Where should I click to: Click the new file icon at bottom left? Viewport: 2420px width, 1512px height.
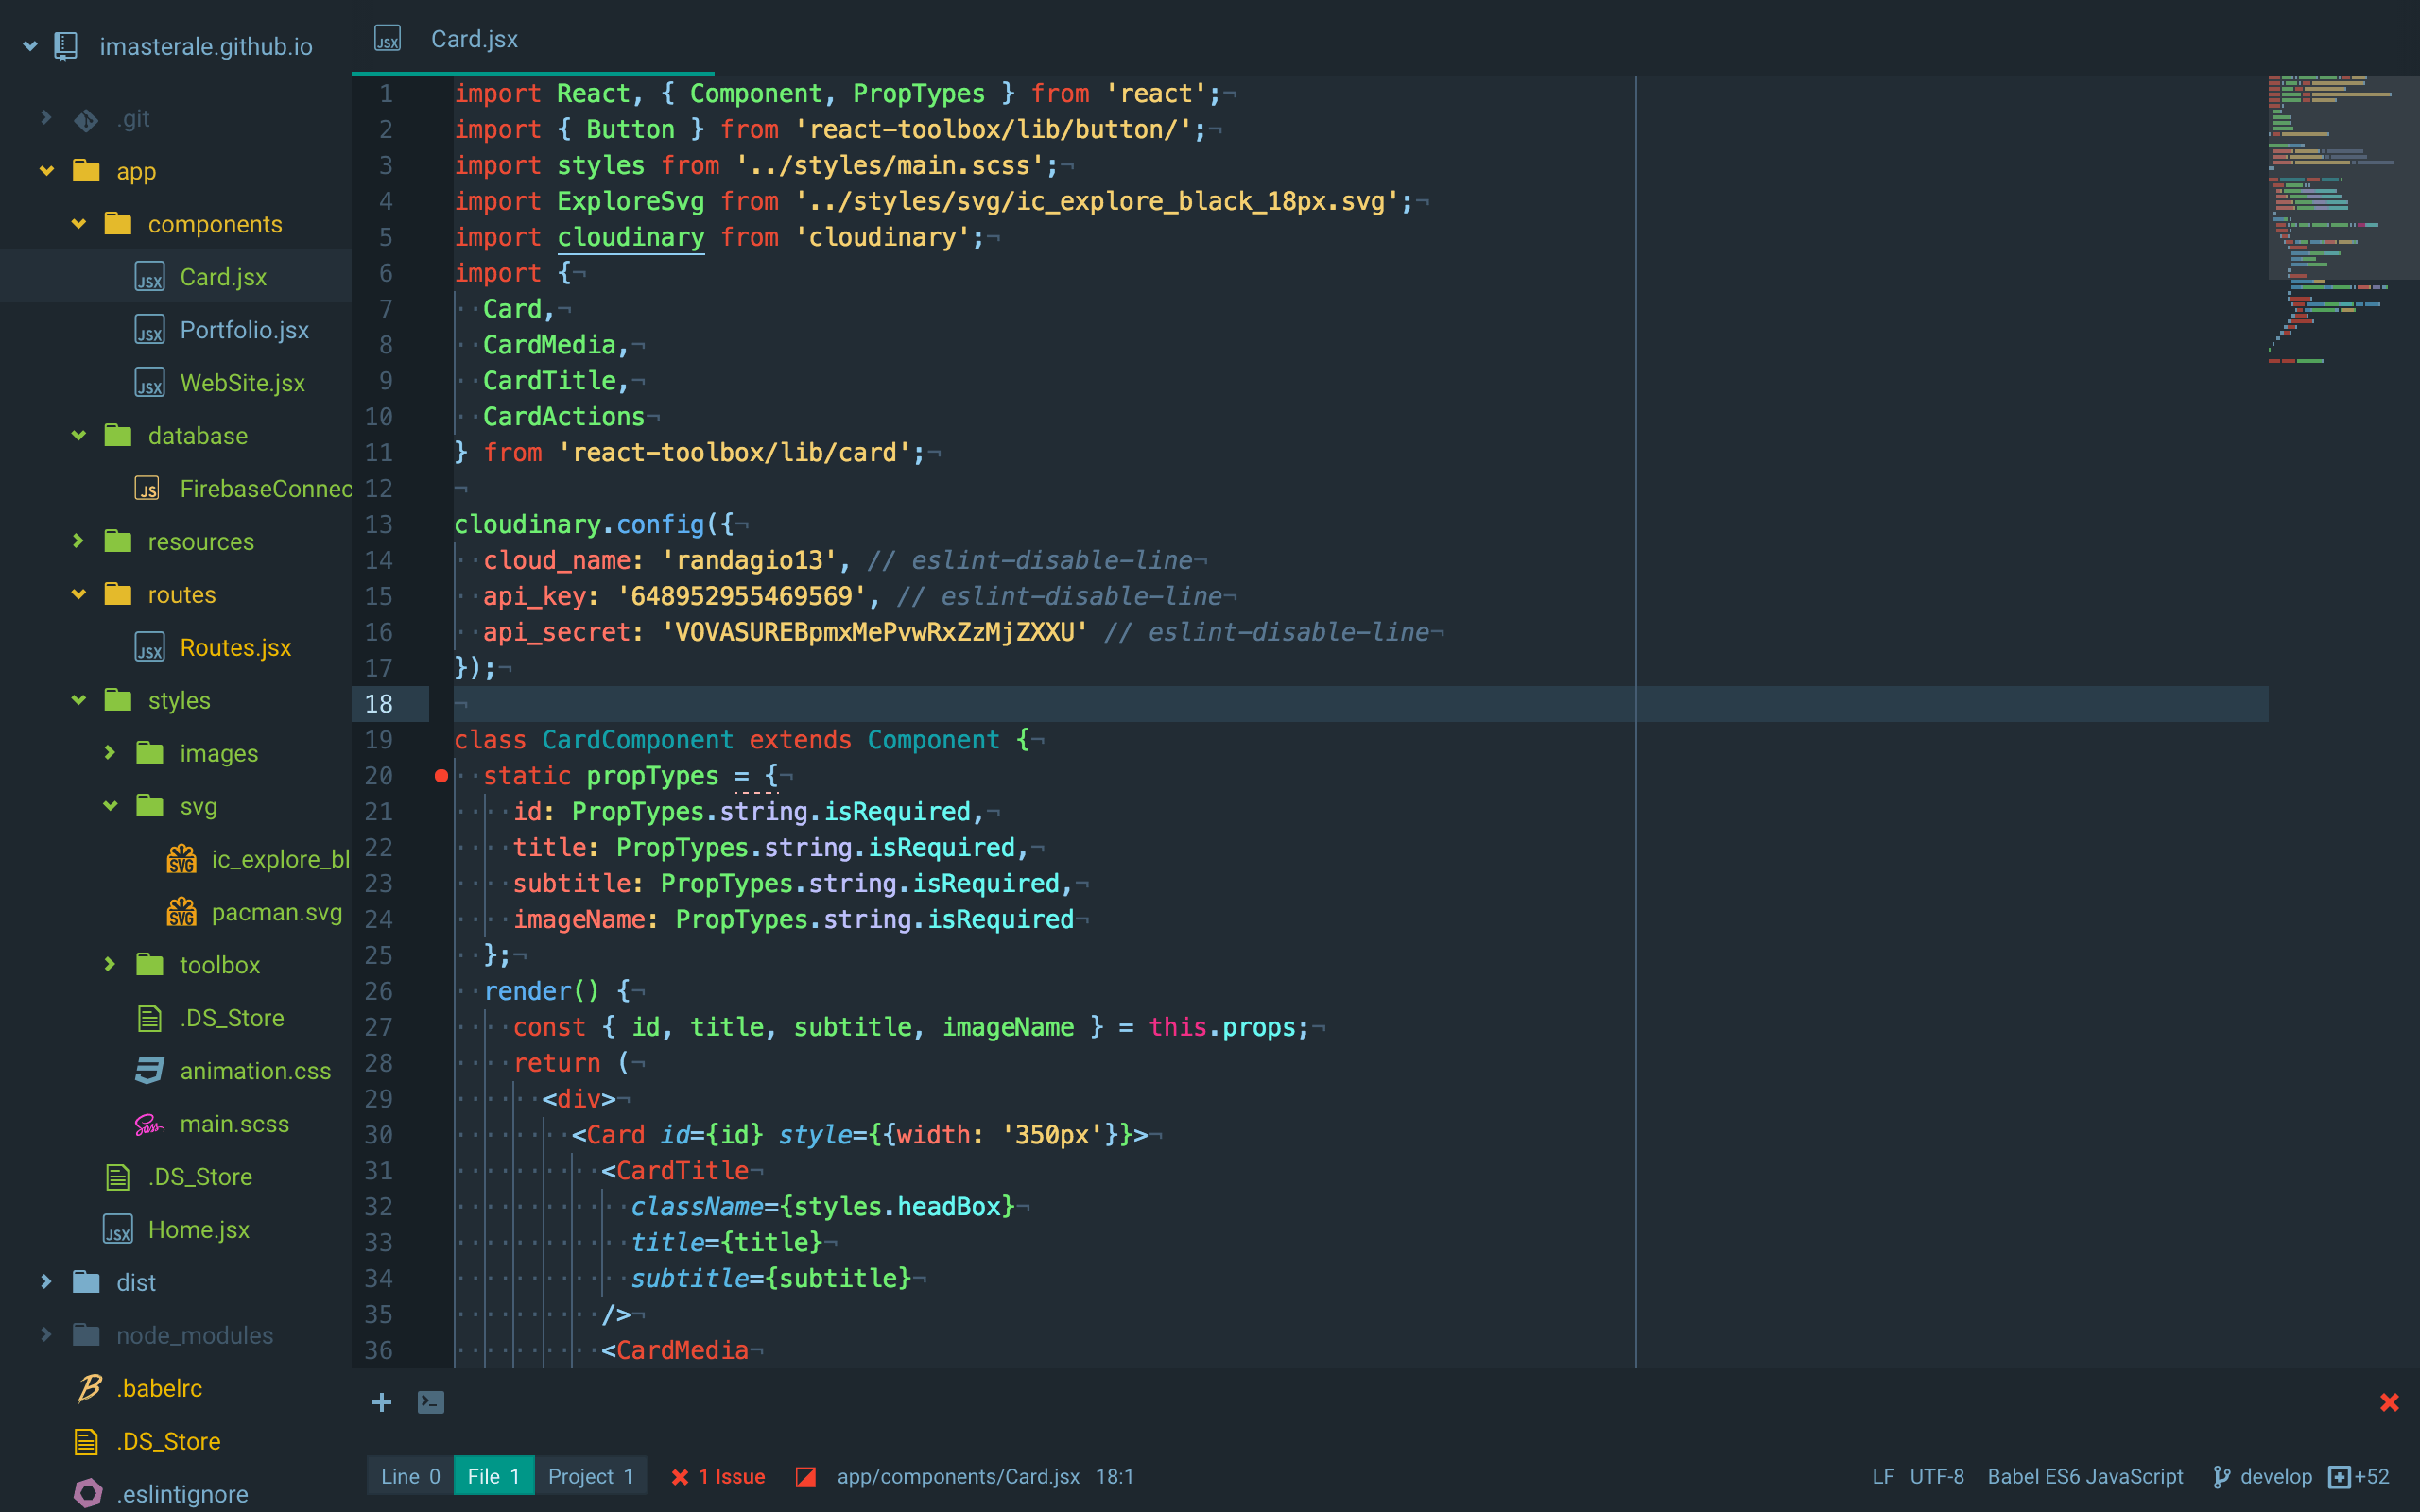tap(380, 1400)
